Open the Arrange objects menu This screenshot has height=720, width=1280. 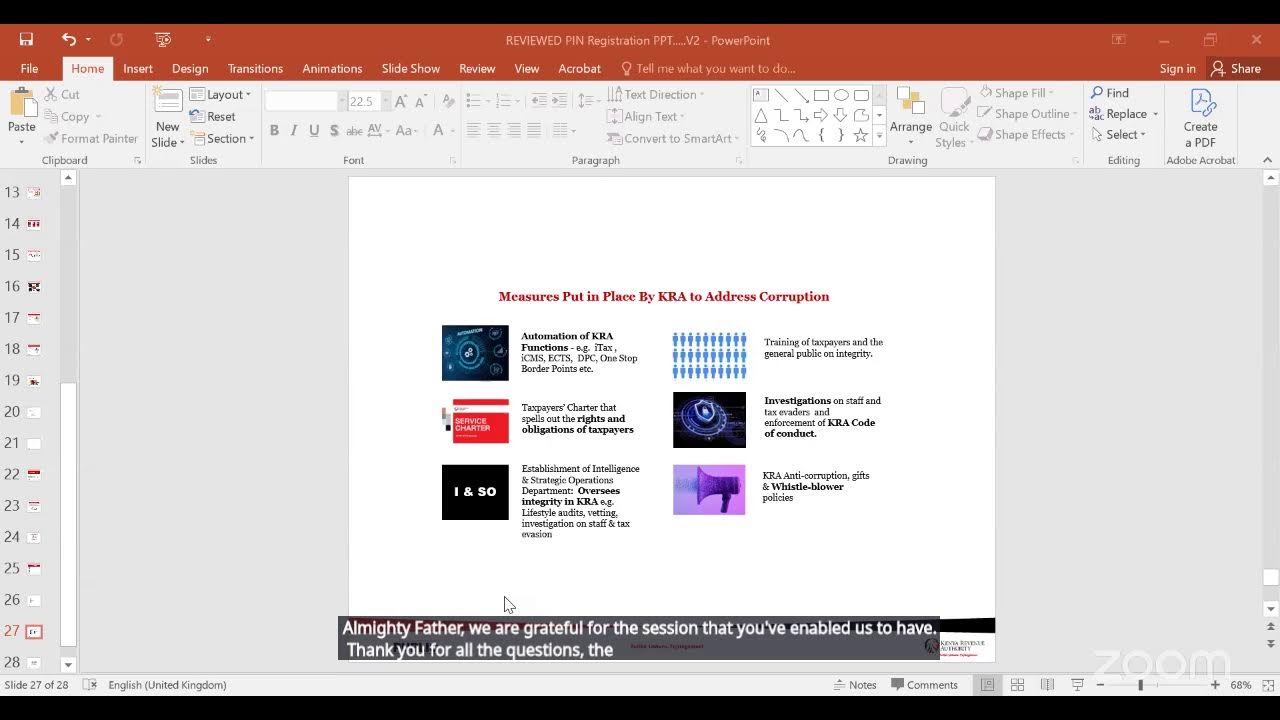click(911, 117)
